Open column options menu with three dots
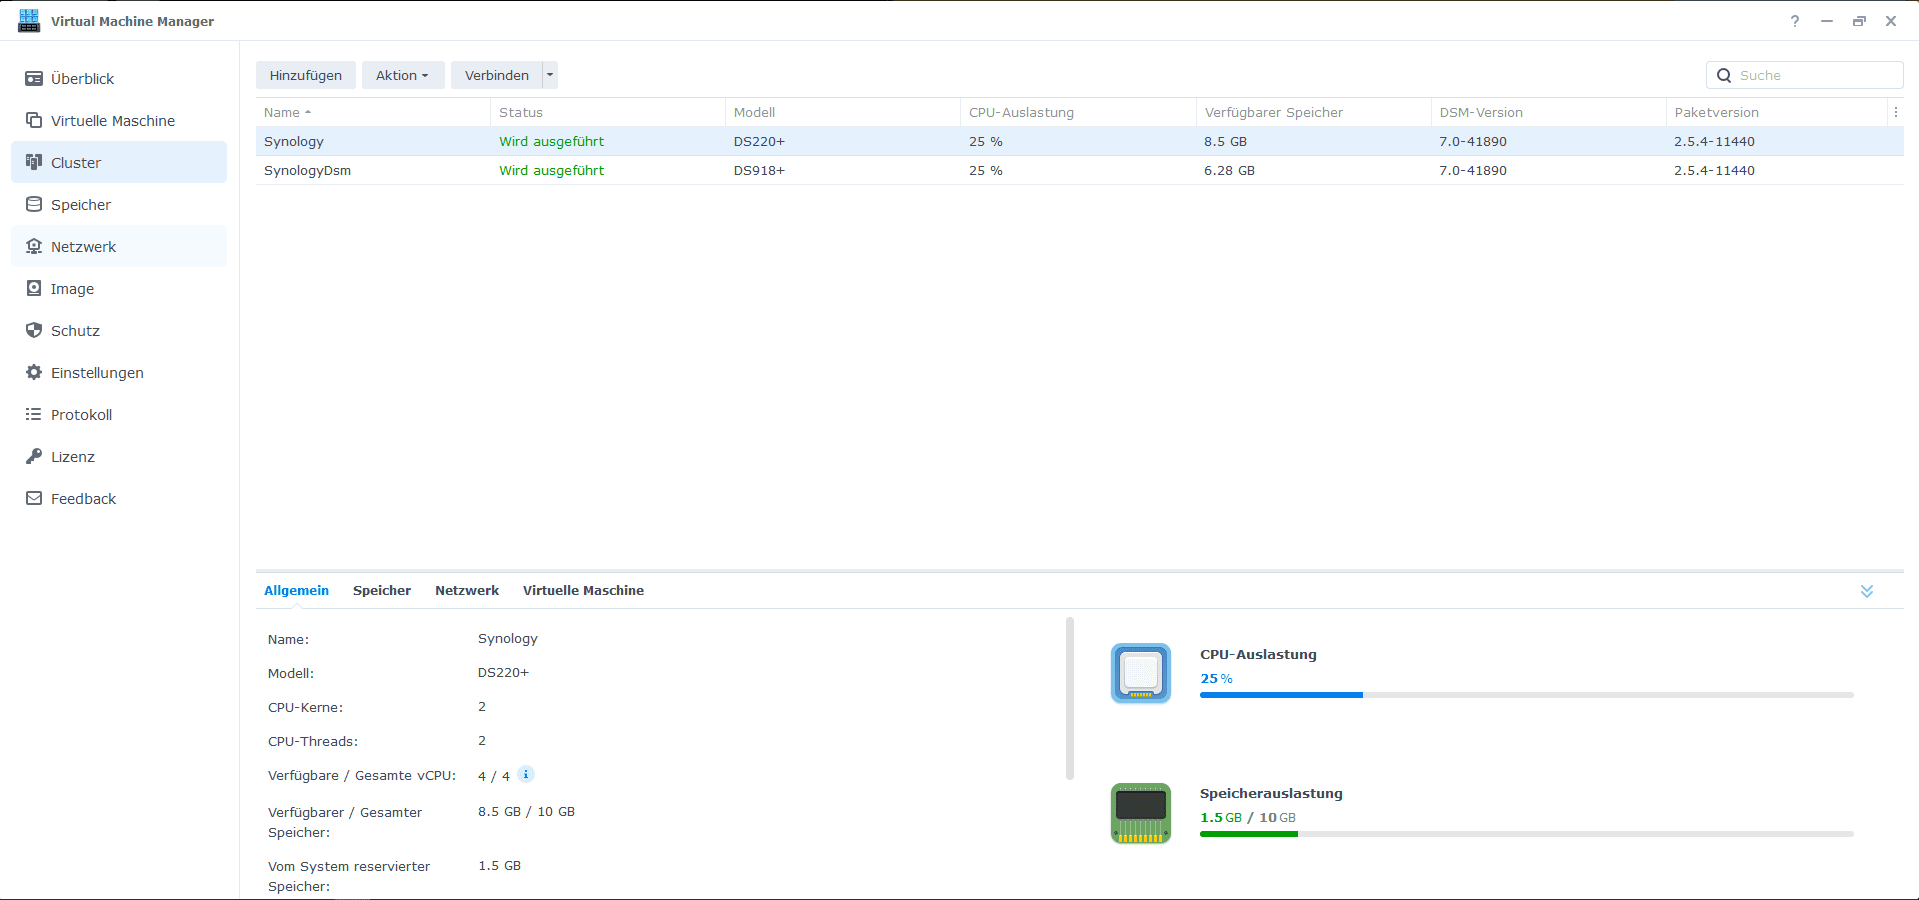This screenshot has height=900, width=1919. tap(1895, 112)
